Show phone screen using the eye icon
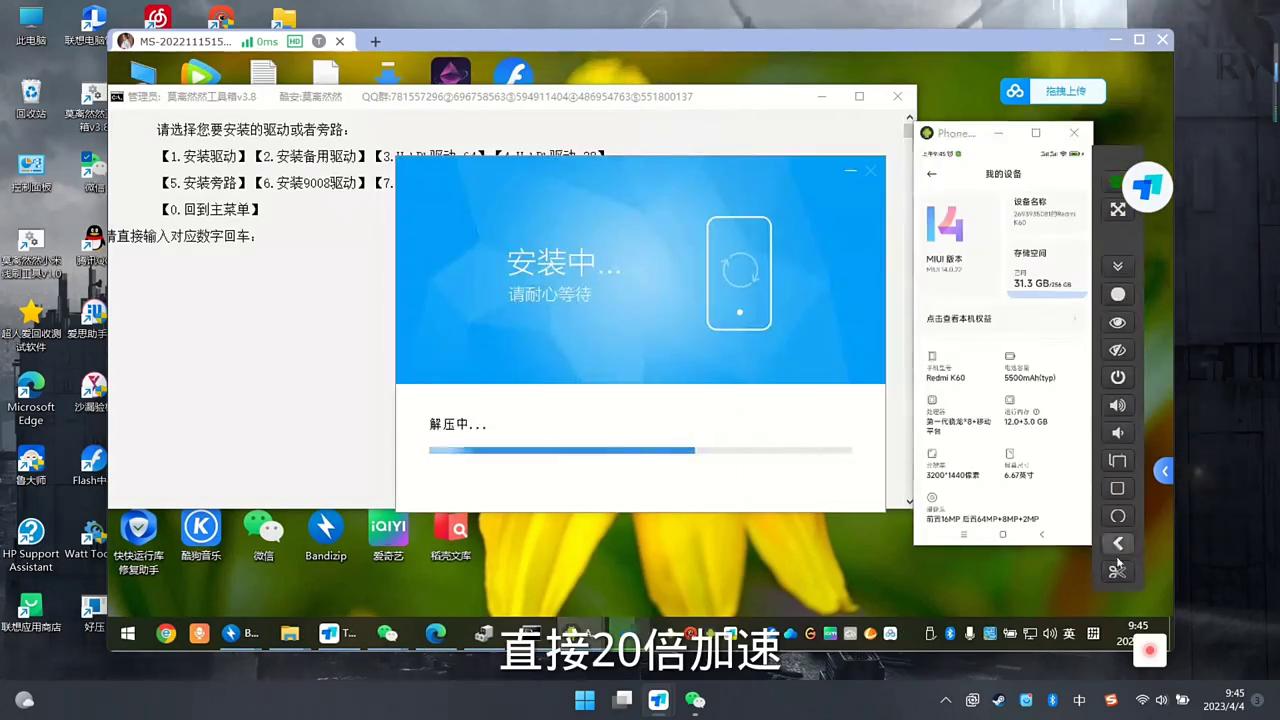The image size is (1280, 720). [x=1117, y=322]
